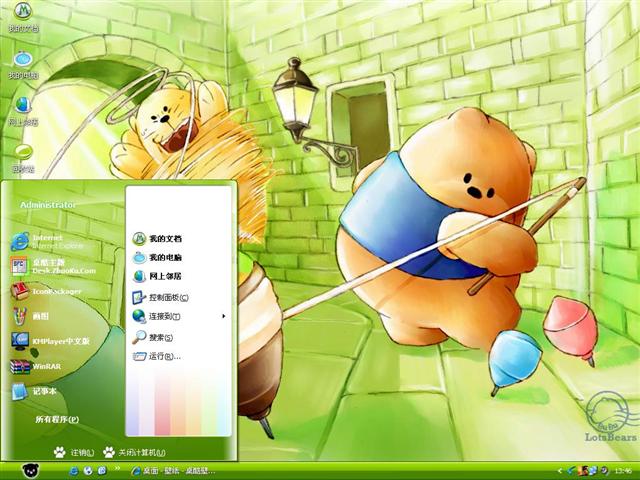The height and width of the screenshot is (480, 640).
Task: Click the tray icon next to clock
Action: (x=604, y=471)
